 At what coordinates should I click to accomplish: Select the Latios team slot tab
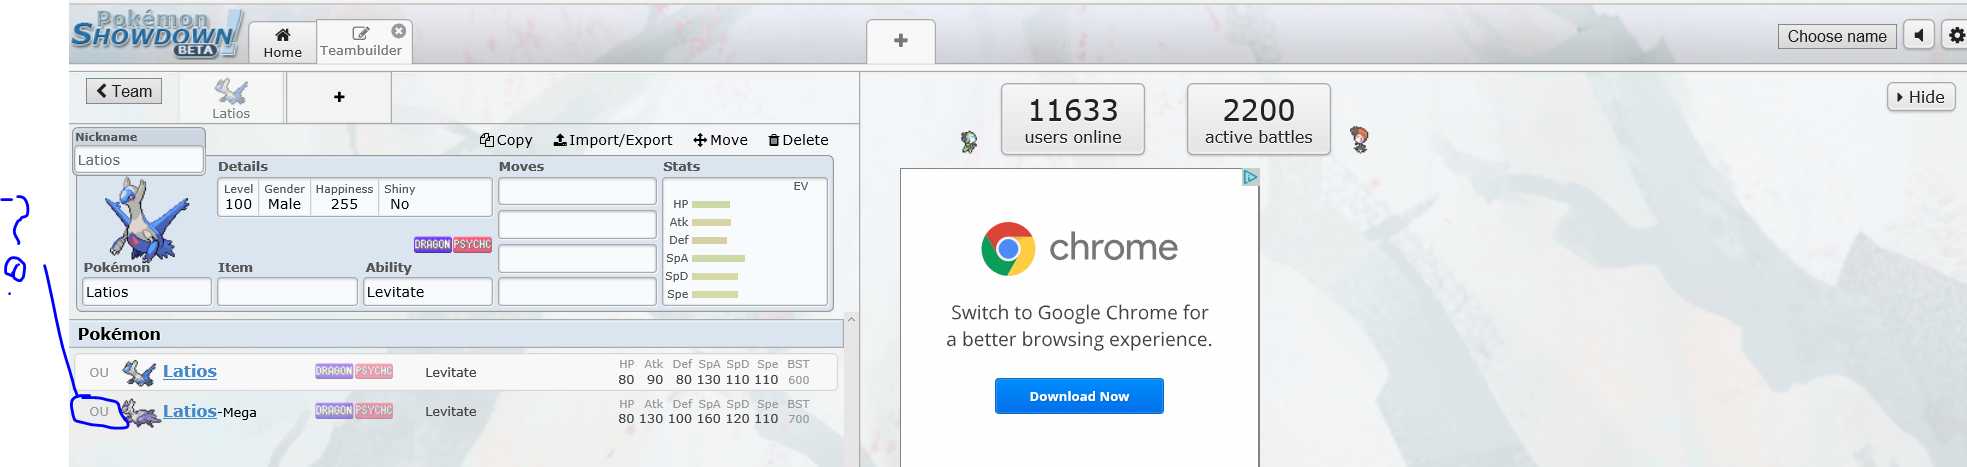(231, 98)
